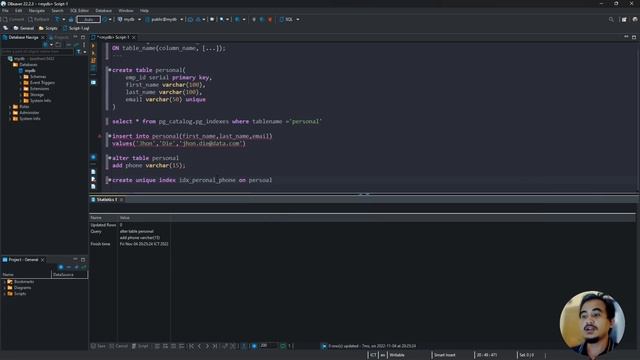Screen dimensions: 640x360
Task: Click the show output panel gutter icon
Action: point(93,82)
